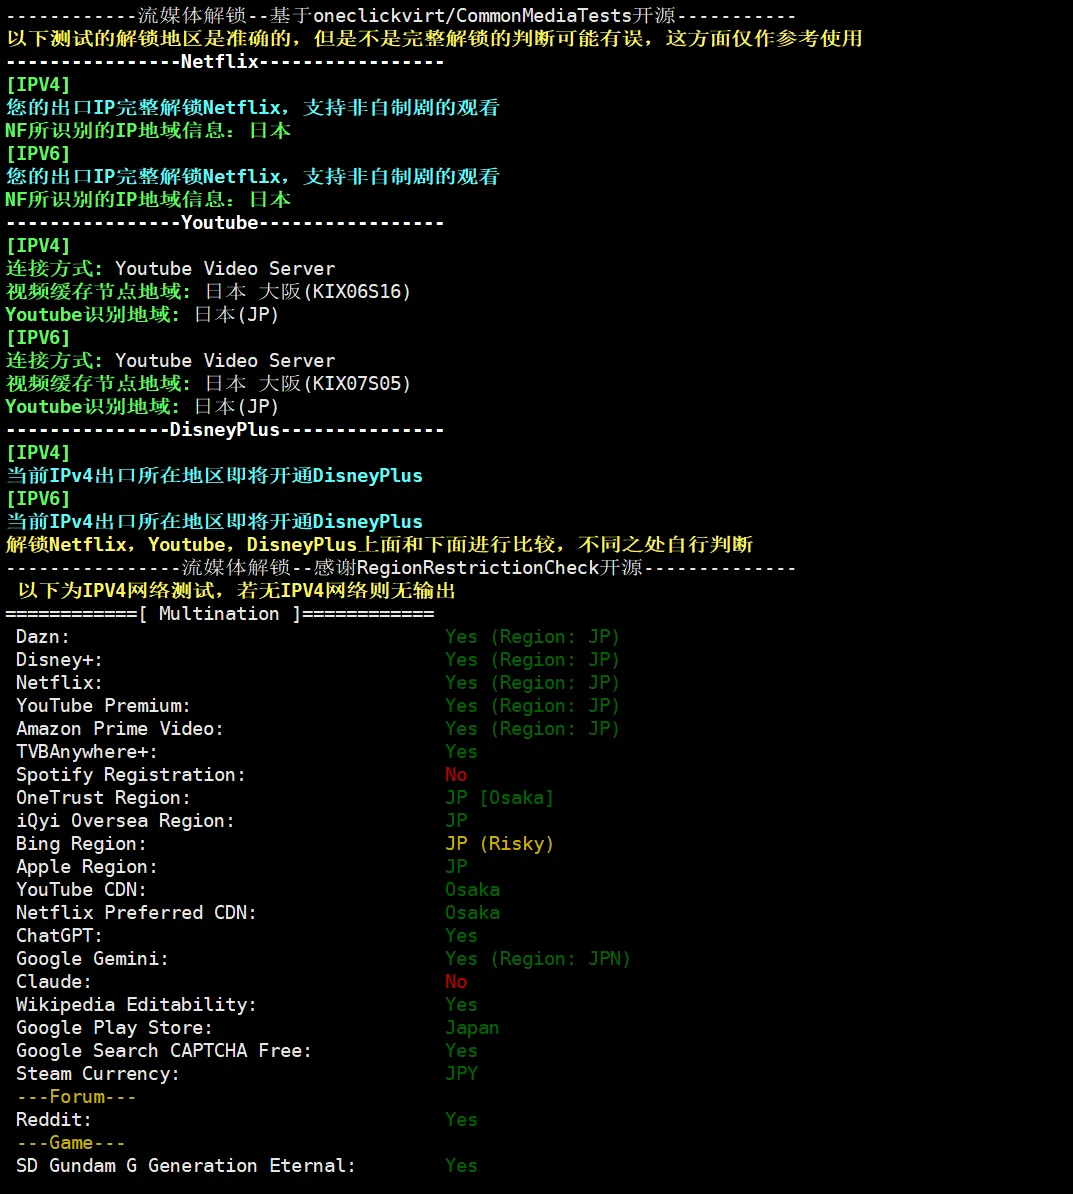This screenshot has height=1194, width=1073.
Task: Click the Reddit: row label
Action: tap(53, 1119)
